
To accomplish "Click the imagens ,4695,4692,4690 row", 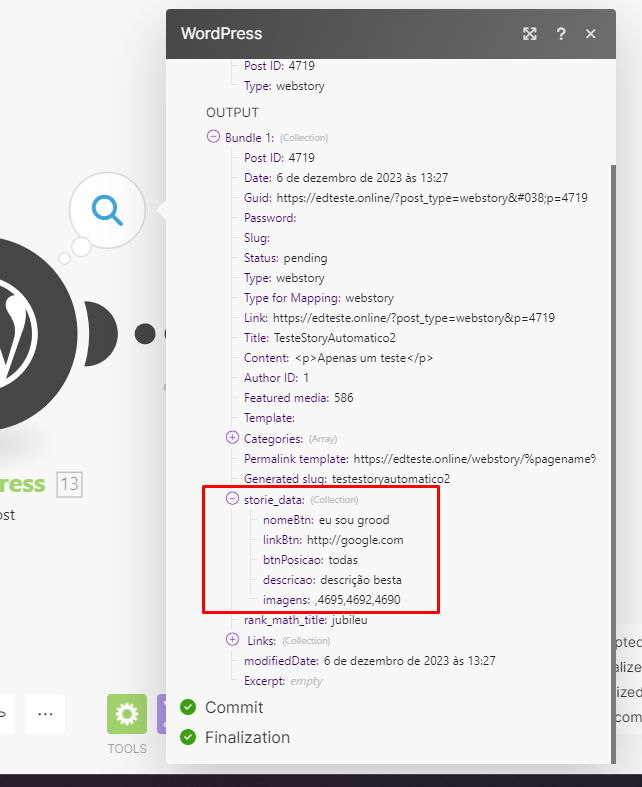I will [x=332, y=600].
